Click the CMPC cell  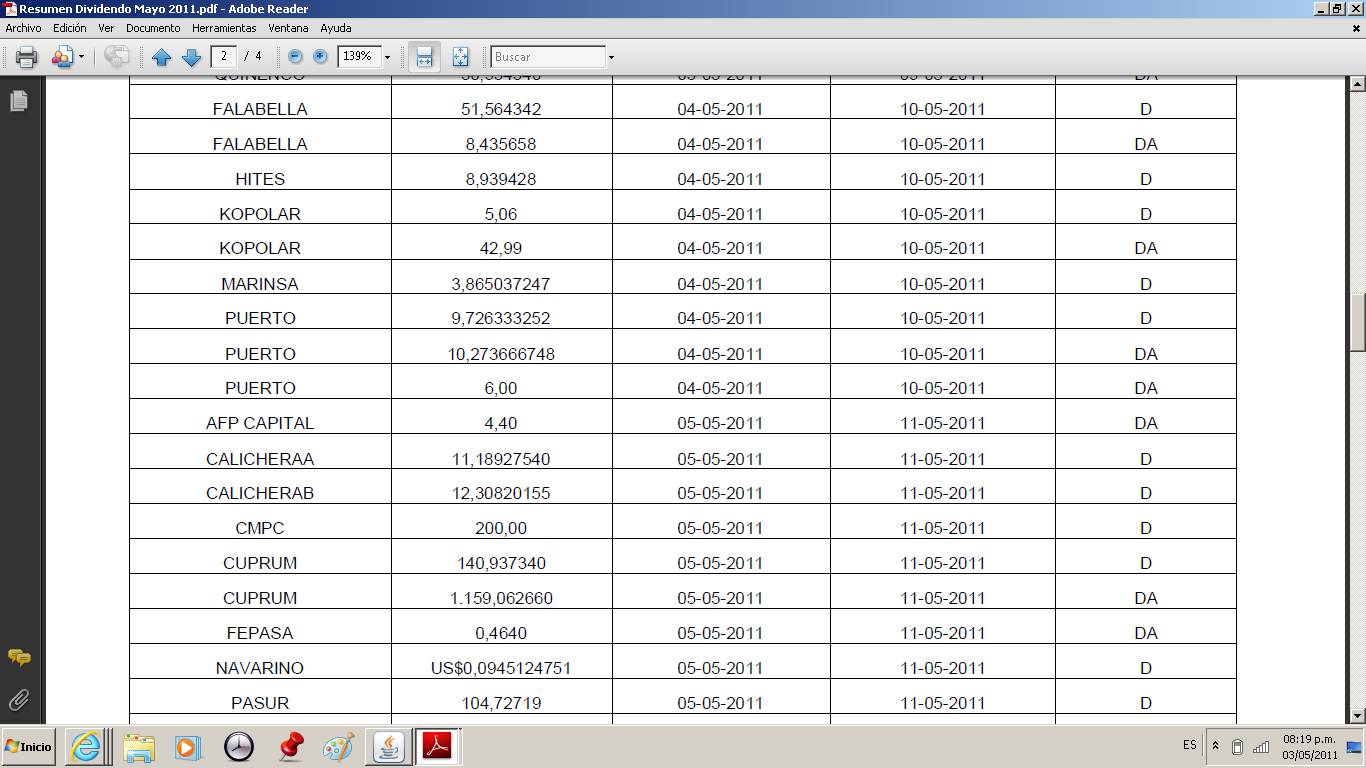pyautogui.click(x=260, y=528)
